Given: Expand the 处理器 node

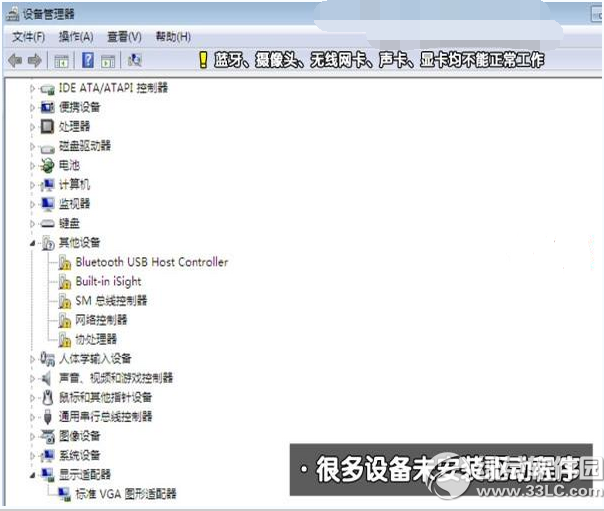Looking at the screenshot, I should point(32,127).
